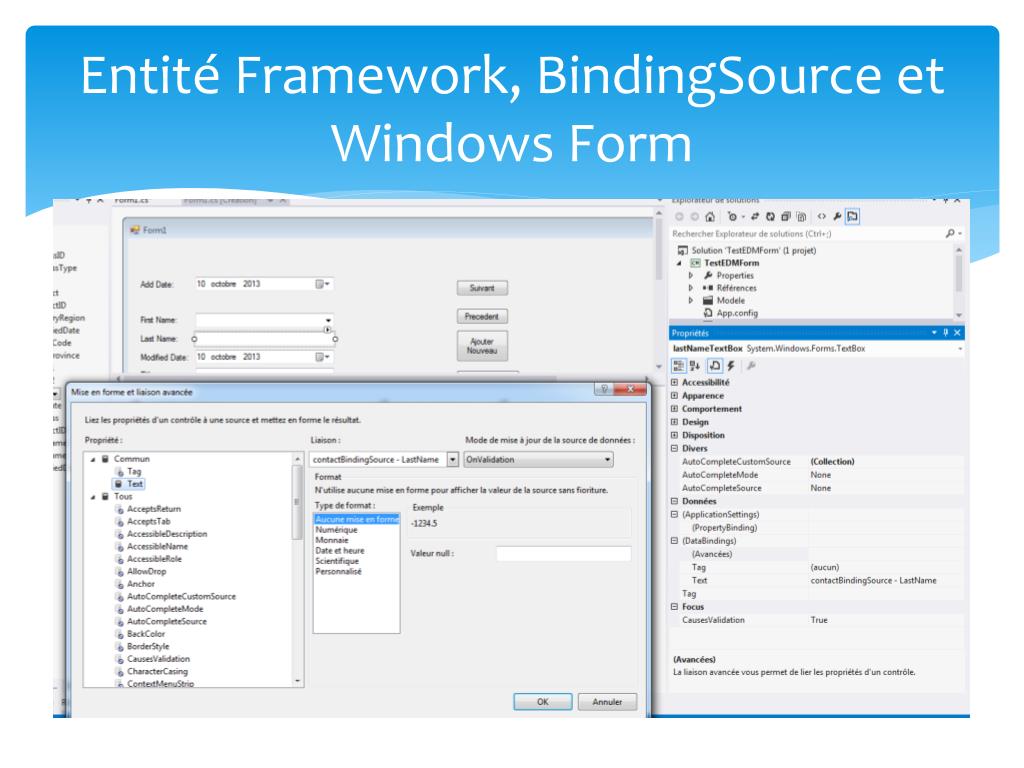The width and height of the screenshot is (1024, 768).
Task: Select Monnaie format type
Action: tap(332, 540)
